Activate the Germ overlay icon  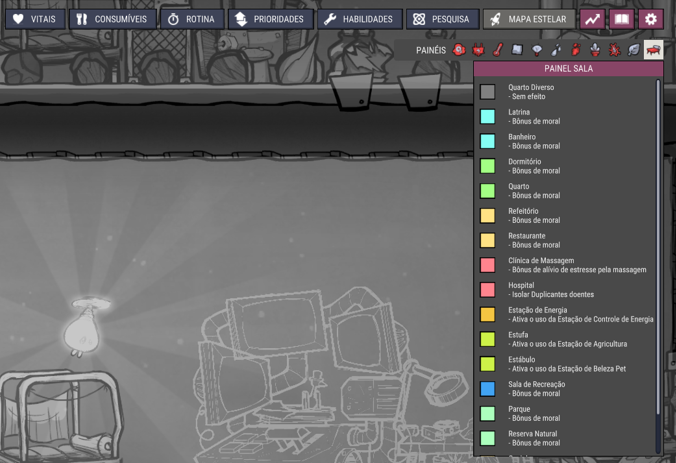pos(614,50)
